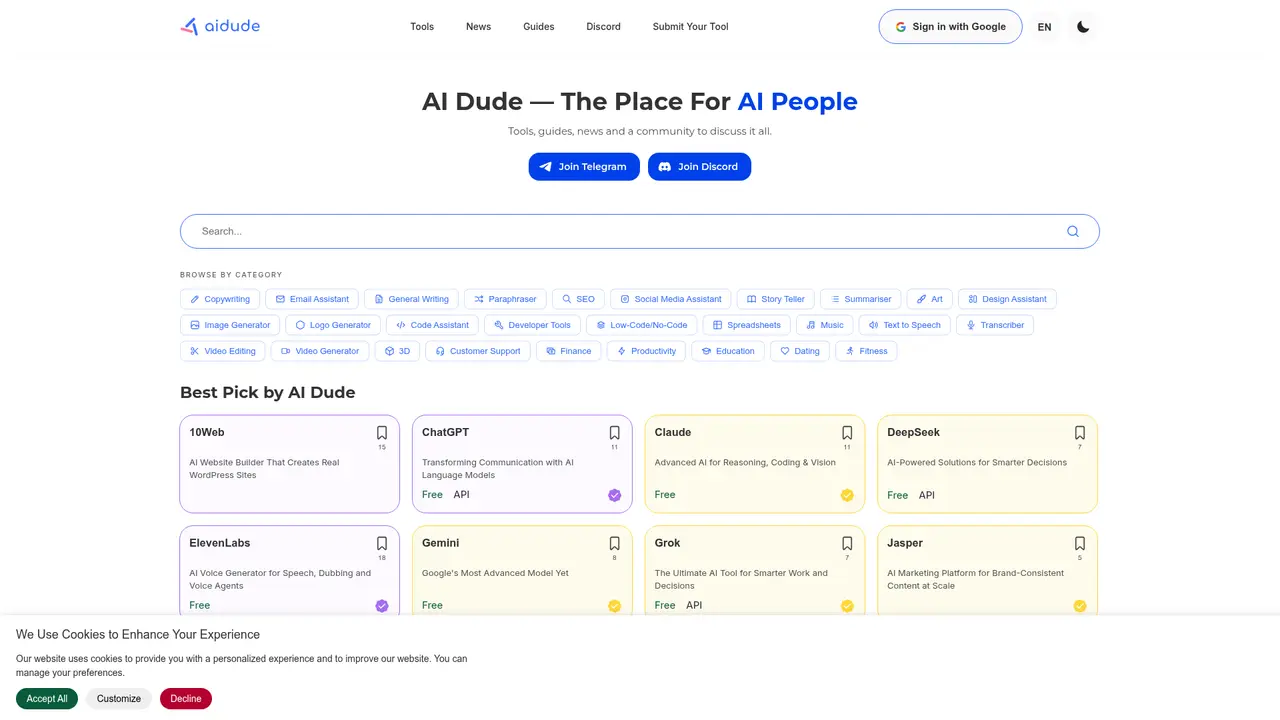Filter by Image Generator category

click(x=230, y=325)
